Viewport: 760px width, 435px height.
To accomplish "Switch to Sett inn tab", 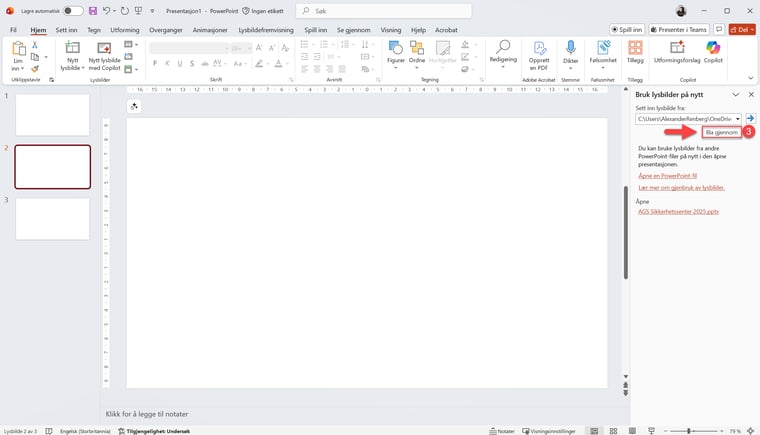I will [x=66, y=30].
